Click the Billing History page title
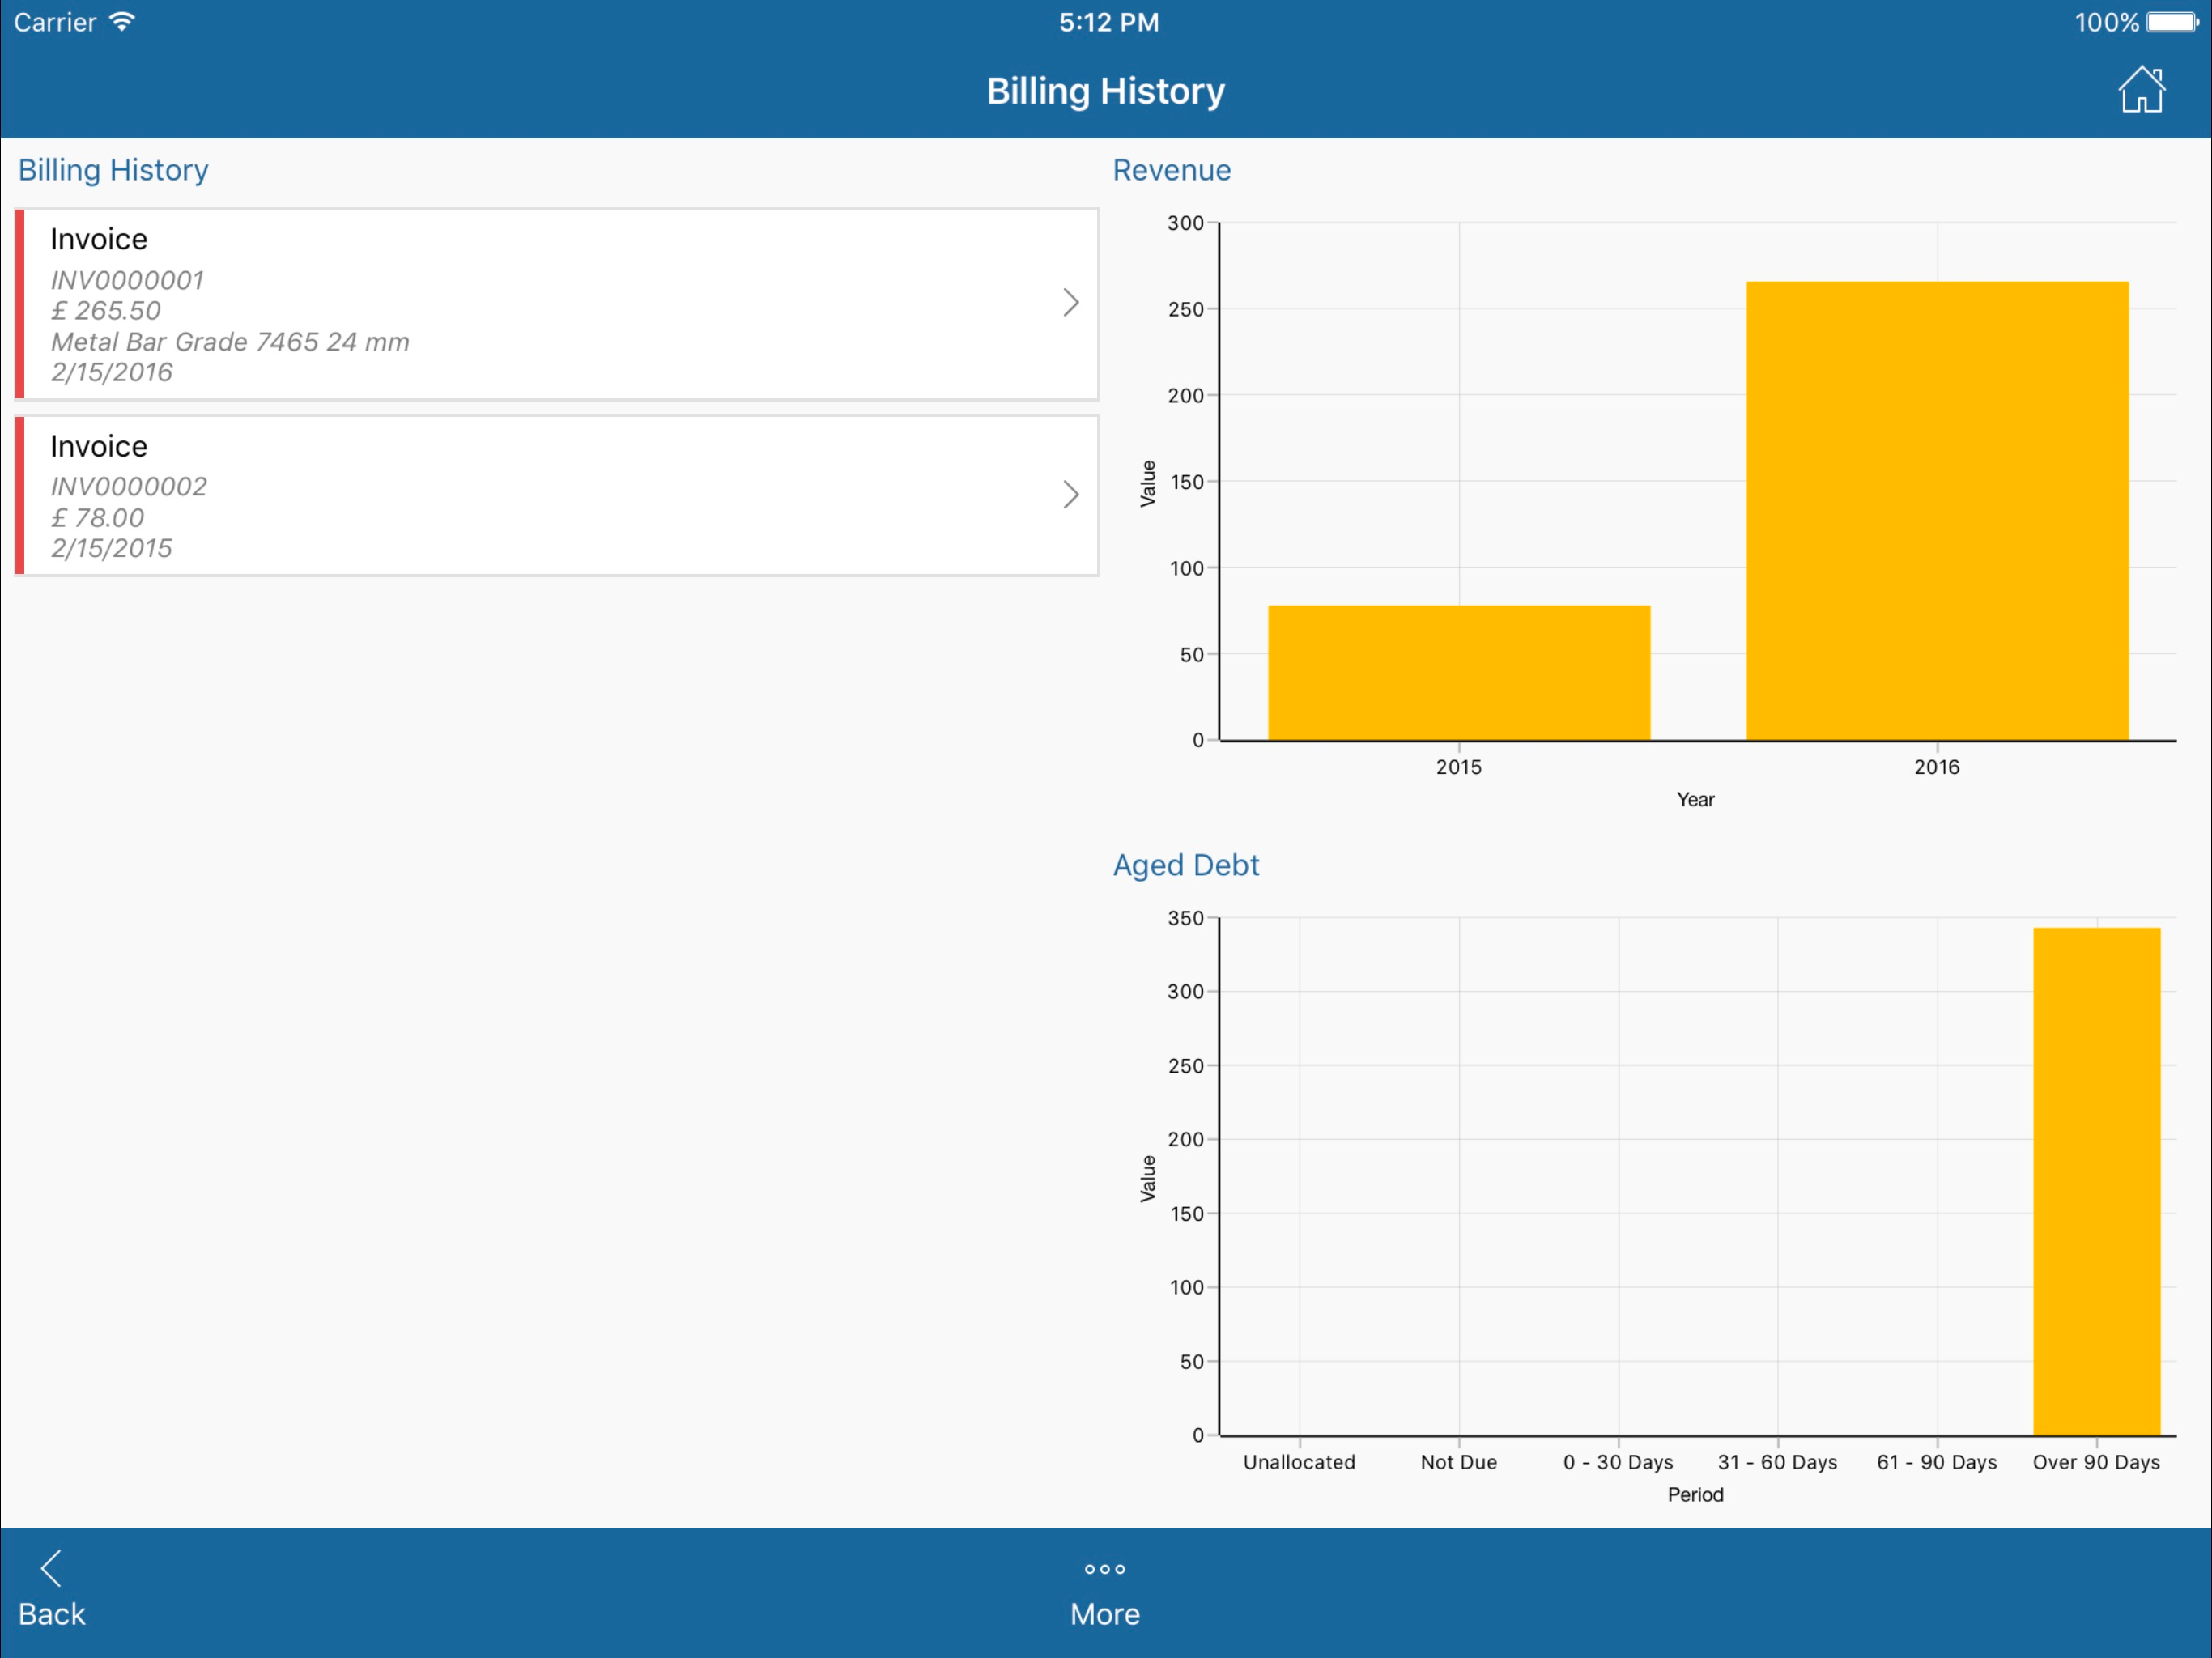The width and height of the screenshot is (2212, 1658). pyautogui.click(x=1106, y=91)
